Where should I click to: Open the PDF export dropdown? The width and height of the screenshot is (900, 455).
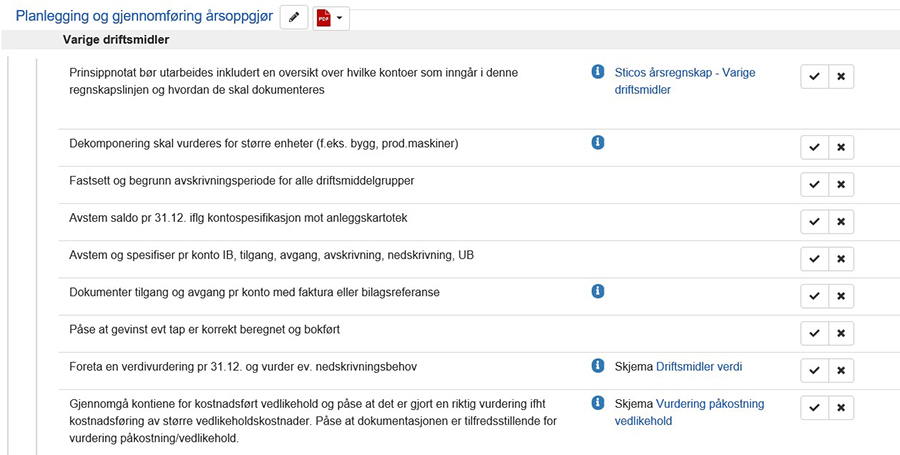coord(331,18)
